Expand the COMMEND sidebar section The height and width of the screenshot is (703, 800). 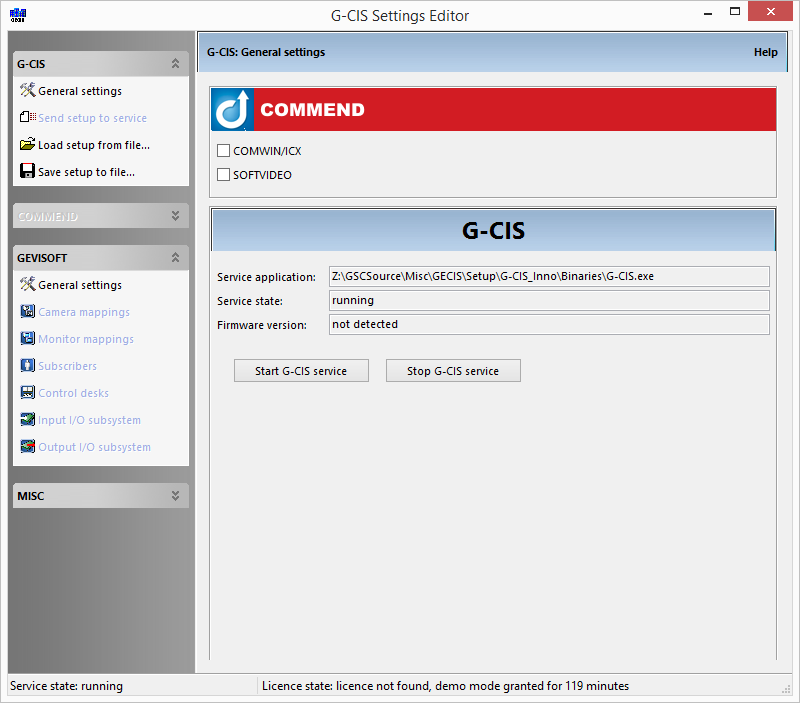[x=175, y=216]
